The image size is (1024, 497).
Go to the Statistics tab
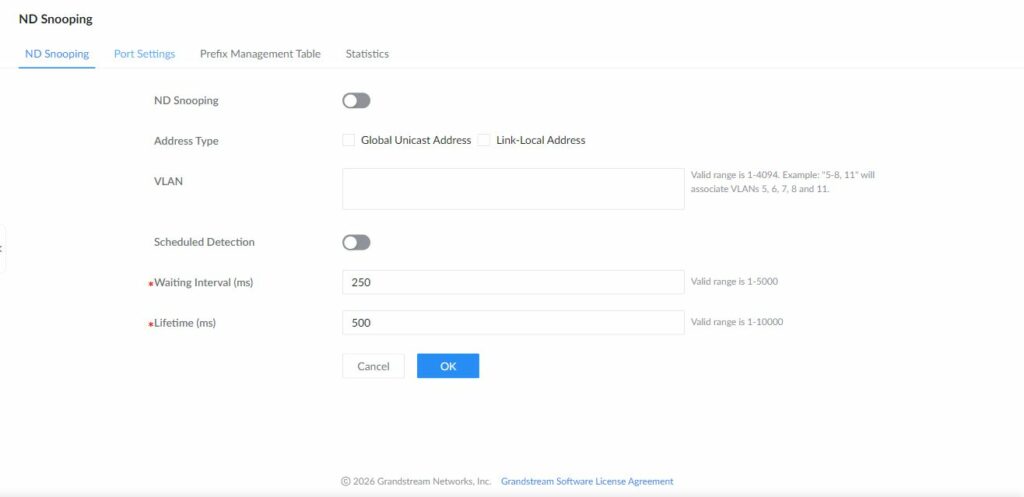click(x=367, y=54)
